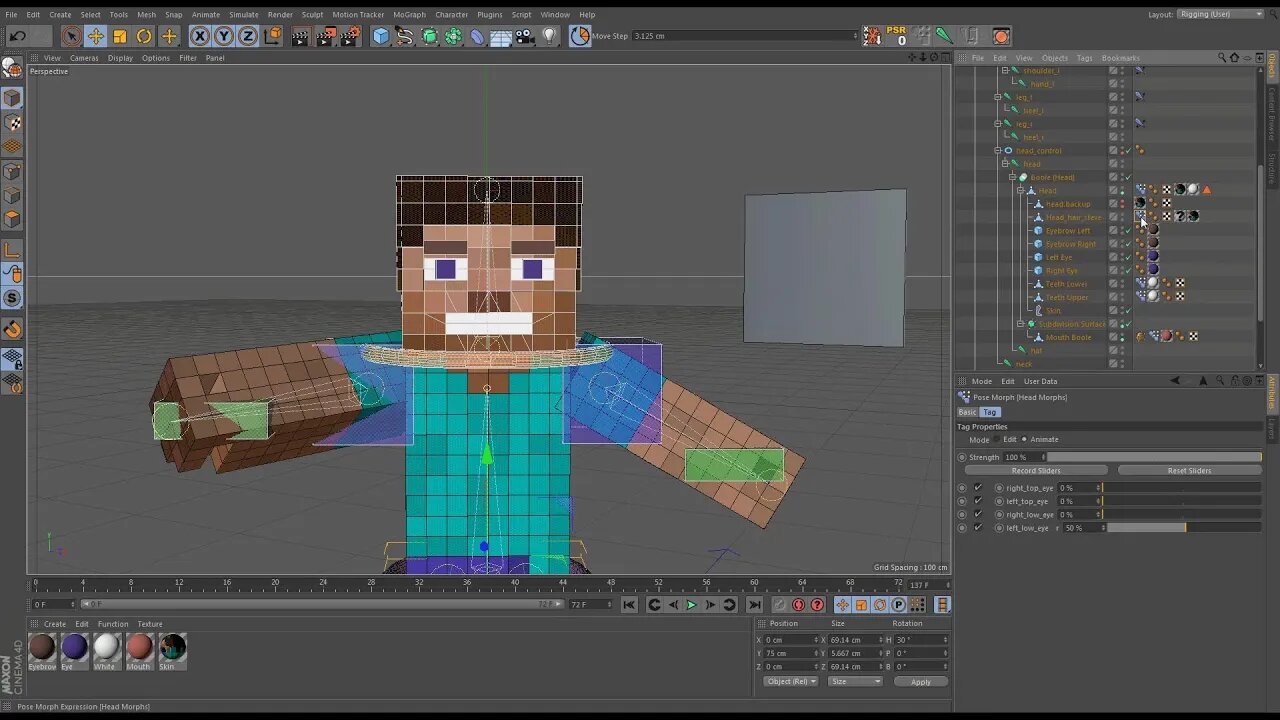Click frame 32 on timeline ruler
Viewport: 1280px width, 720px height.
tap(420, 582)
